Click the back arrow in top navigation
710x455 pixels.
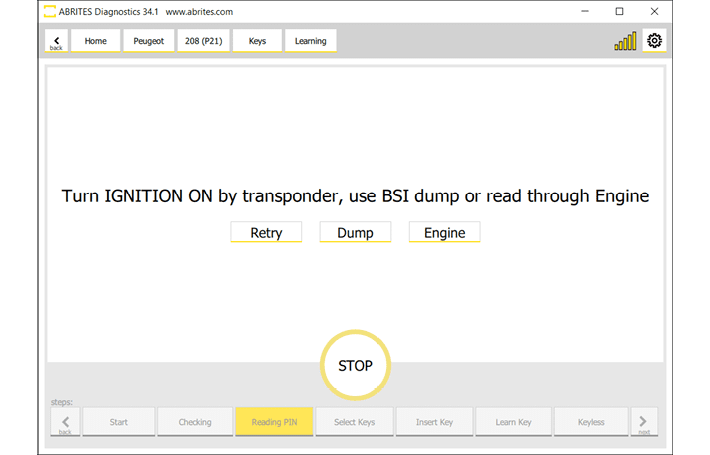point(56,41)
